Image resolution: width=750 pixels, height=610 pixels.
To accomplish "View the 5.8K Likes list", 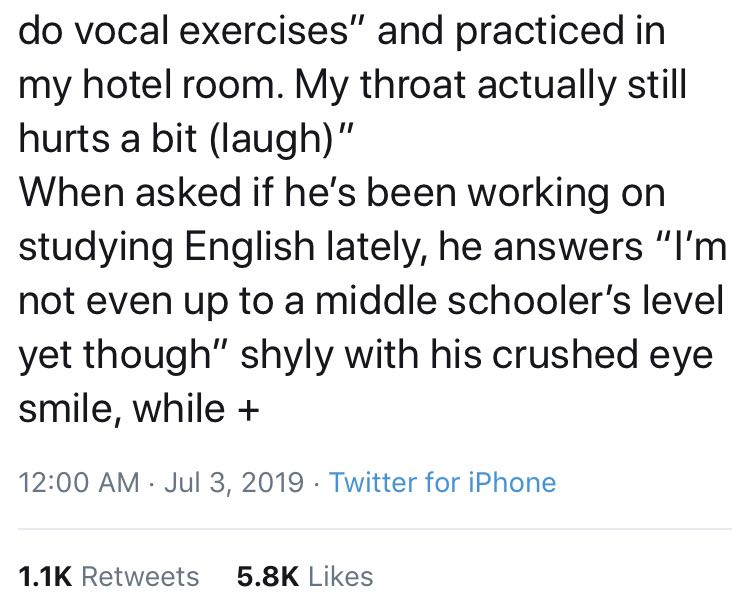I will pyautogui.click(x=304, y=576).
